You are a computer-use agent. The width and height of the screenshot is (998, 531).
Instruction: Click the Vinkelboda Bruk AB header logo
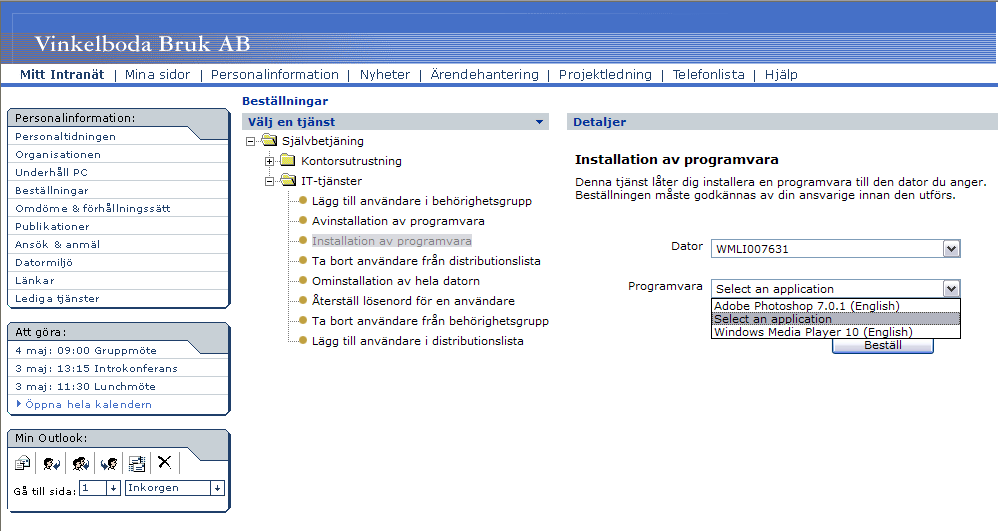(142, 43)
